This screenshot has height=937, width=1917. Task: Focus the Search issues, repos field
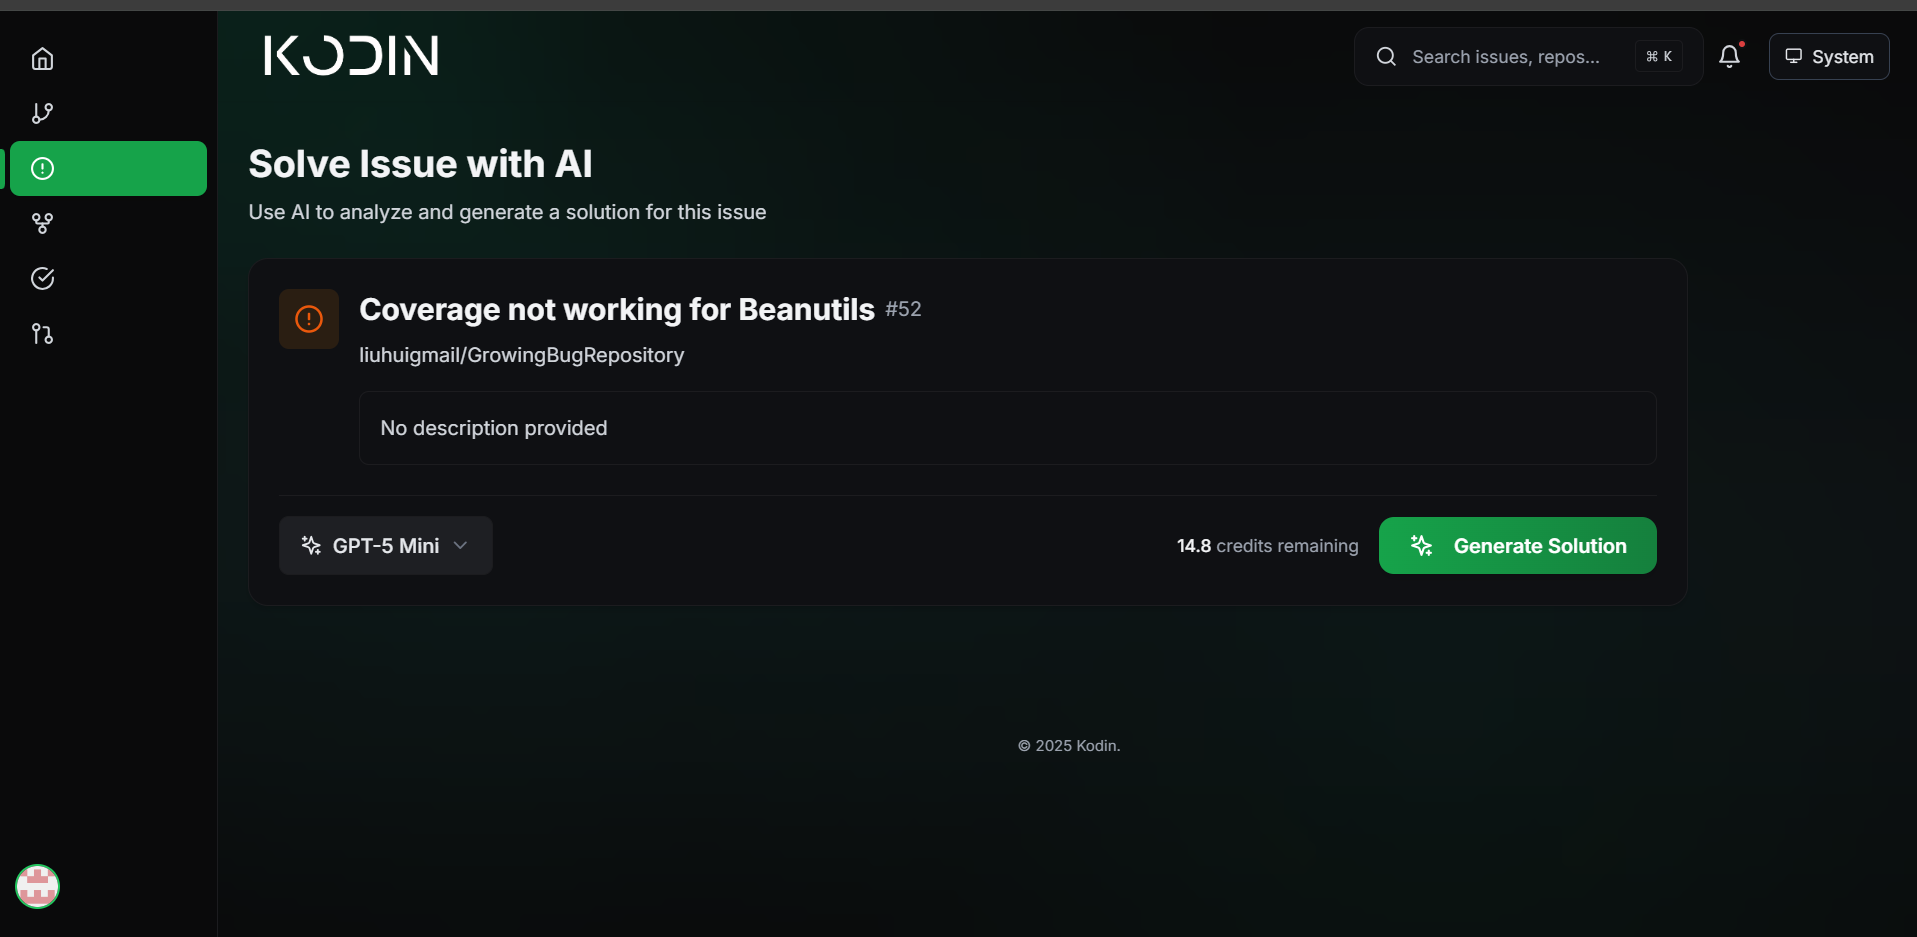(1528, 57)
